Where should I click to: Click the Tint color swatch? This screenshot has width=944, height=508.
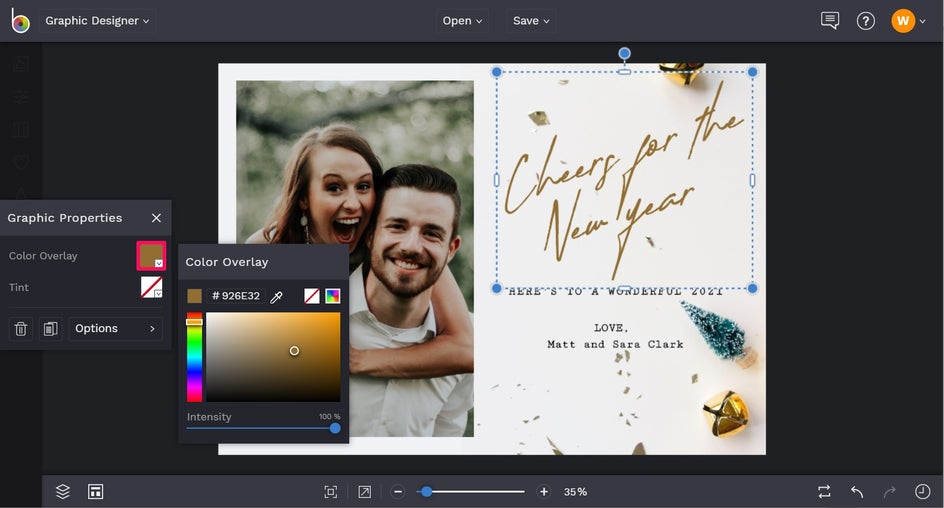(x=151, y=287)
